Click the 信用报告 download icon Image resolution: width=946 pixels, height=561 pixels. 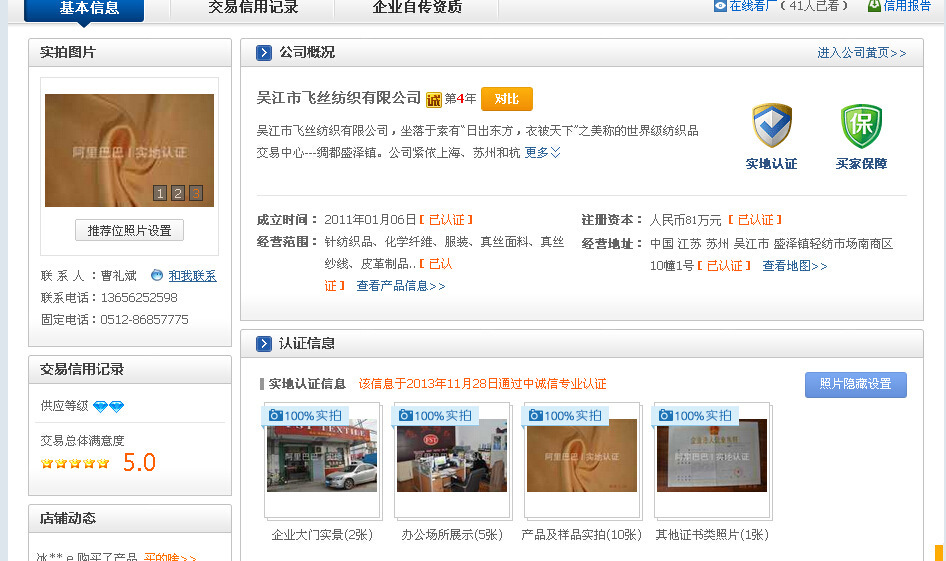[x=874, y=6]
